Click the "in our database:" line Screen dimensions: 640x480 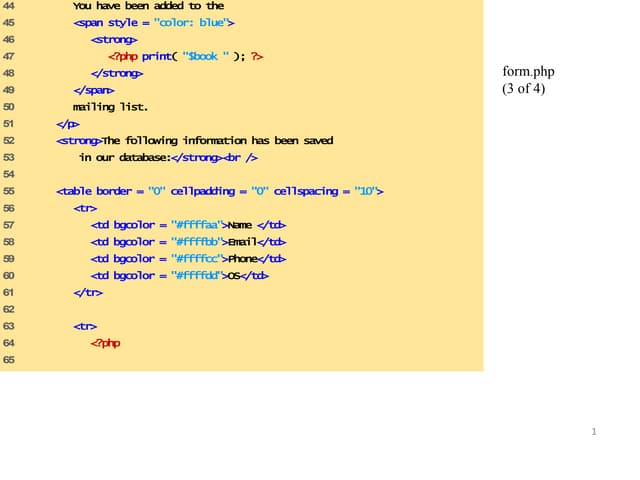tap(169, 158)
